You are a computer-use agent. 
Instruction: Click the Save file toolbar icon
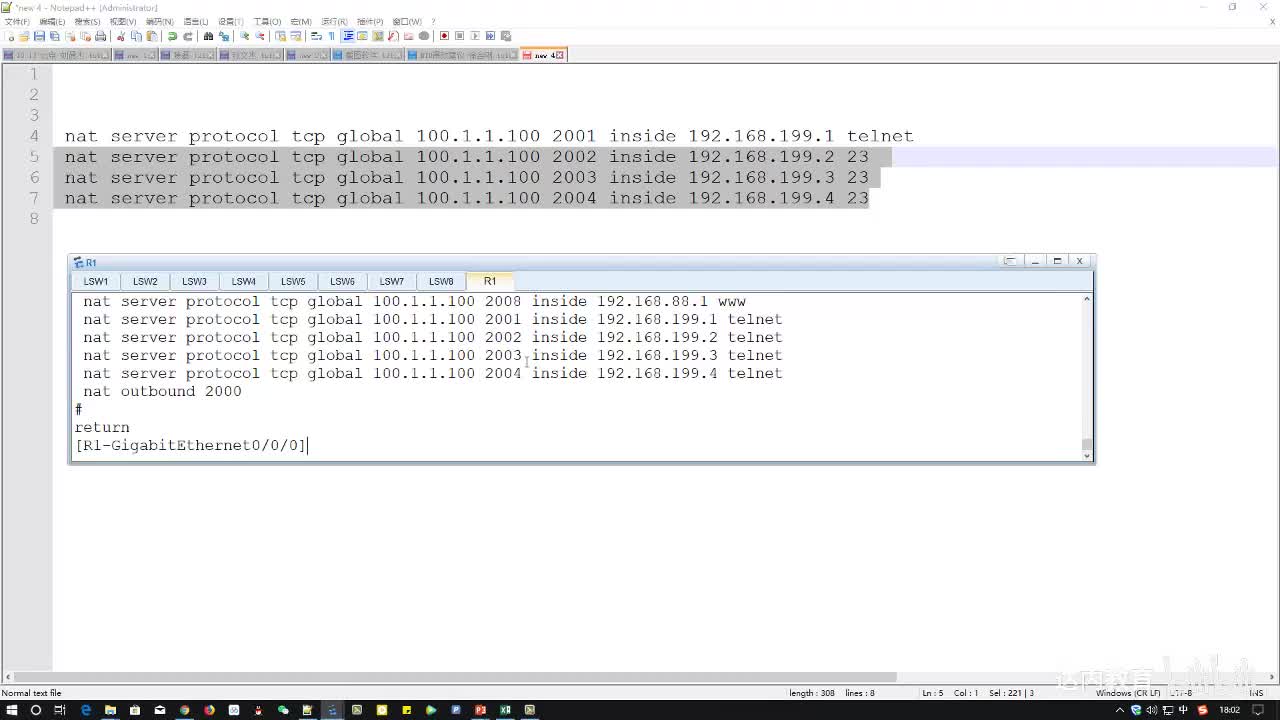39,36
